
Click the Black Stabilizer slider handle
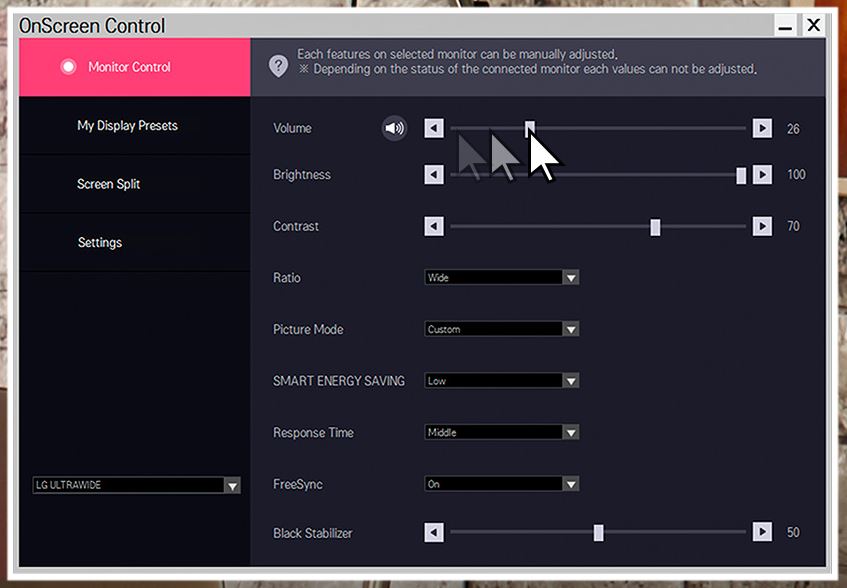pos(599,533)
